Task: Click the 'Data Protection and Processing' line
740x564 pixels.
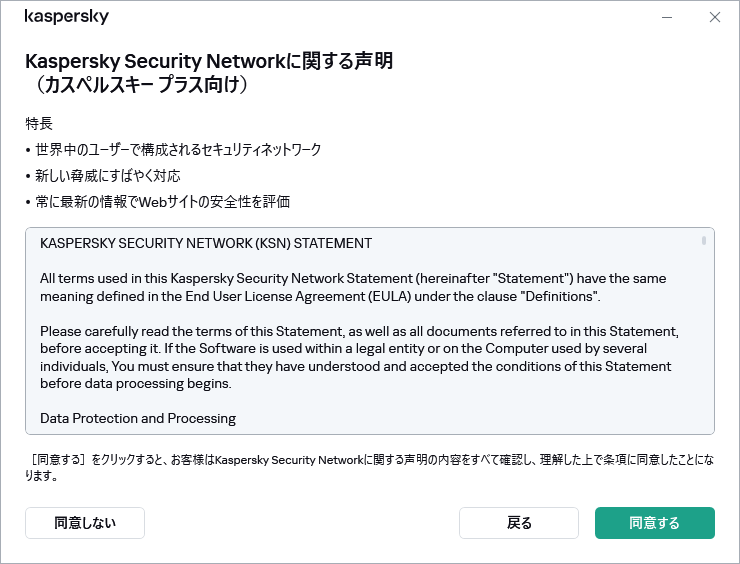Action: pyautogui.click(x=138, y=418)
